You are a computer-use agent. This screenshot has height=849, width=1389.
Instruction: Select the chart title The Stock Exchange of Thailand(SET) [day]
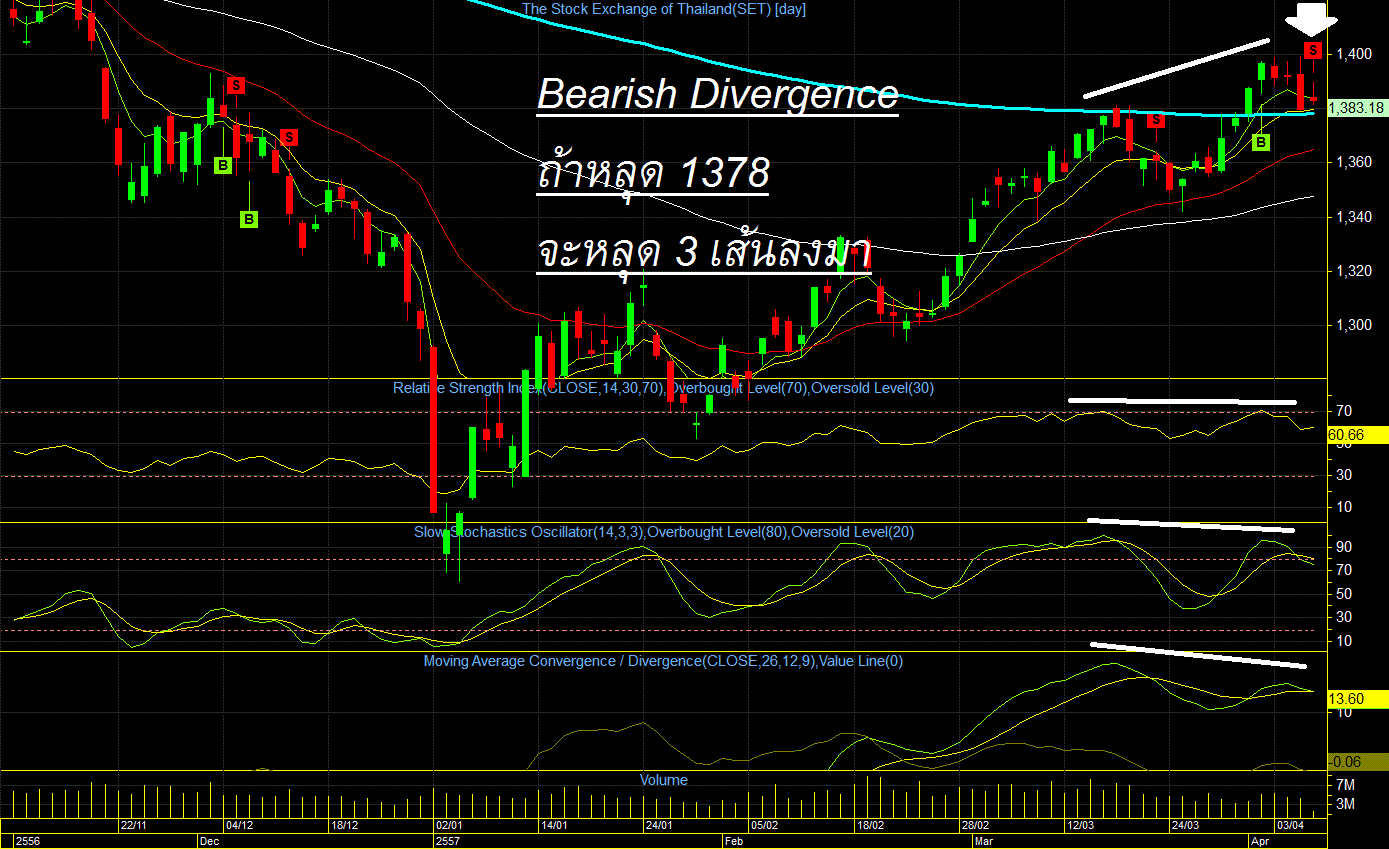click(664, 9)
